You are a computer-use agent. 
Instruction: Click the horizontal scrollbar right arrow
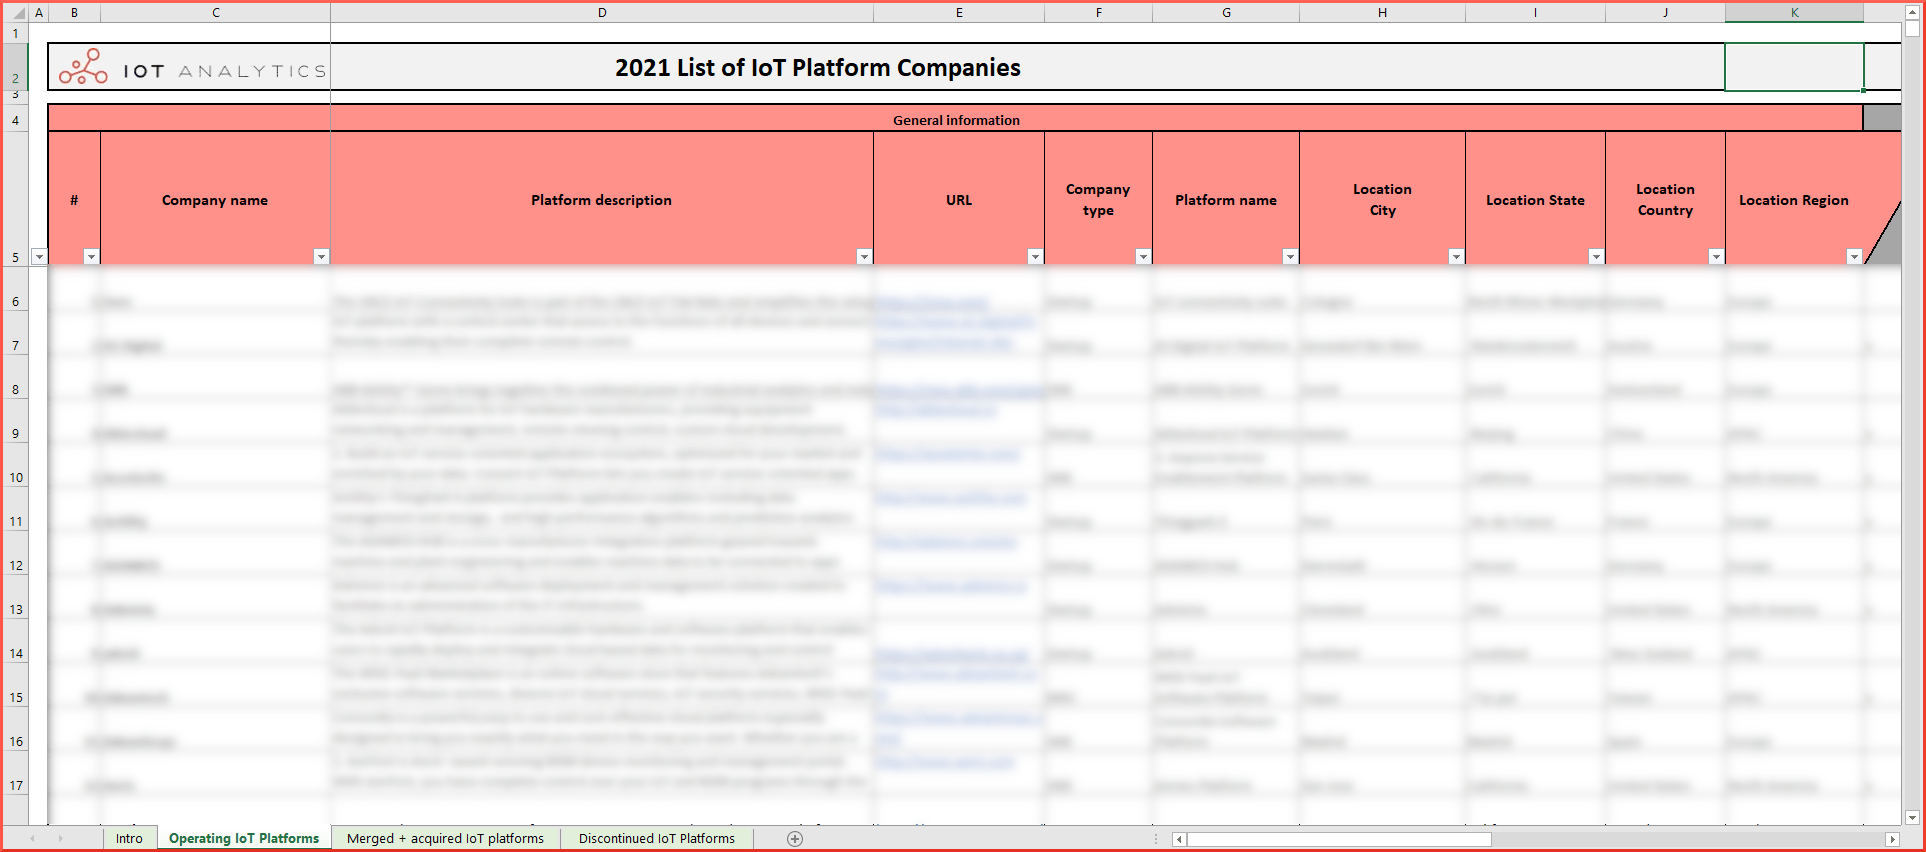[x=1892, y=839]
